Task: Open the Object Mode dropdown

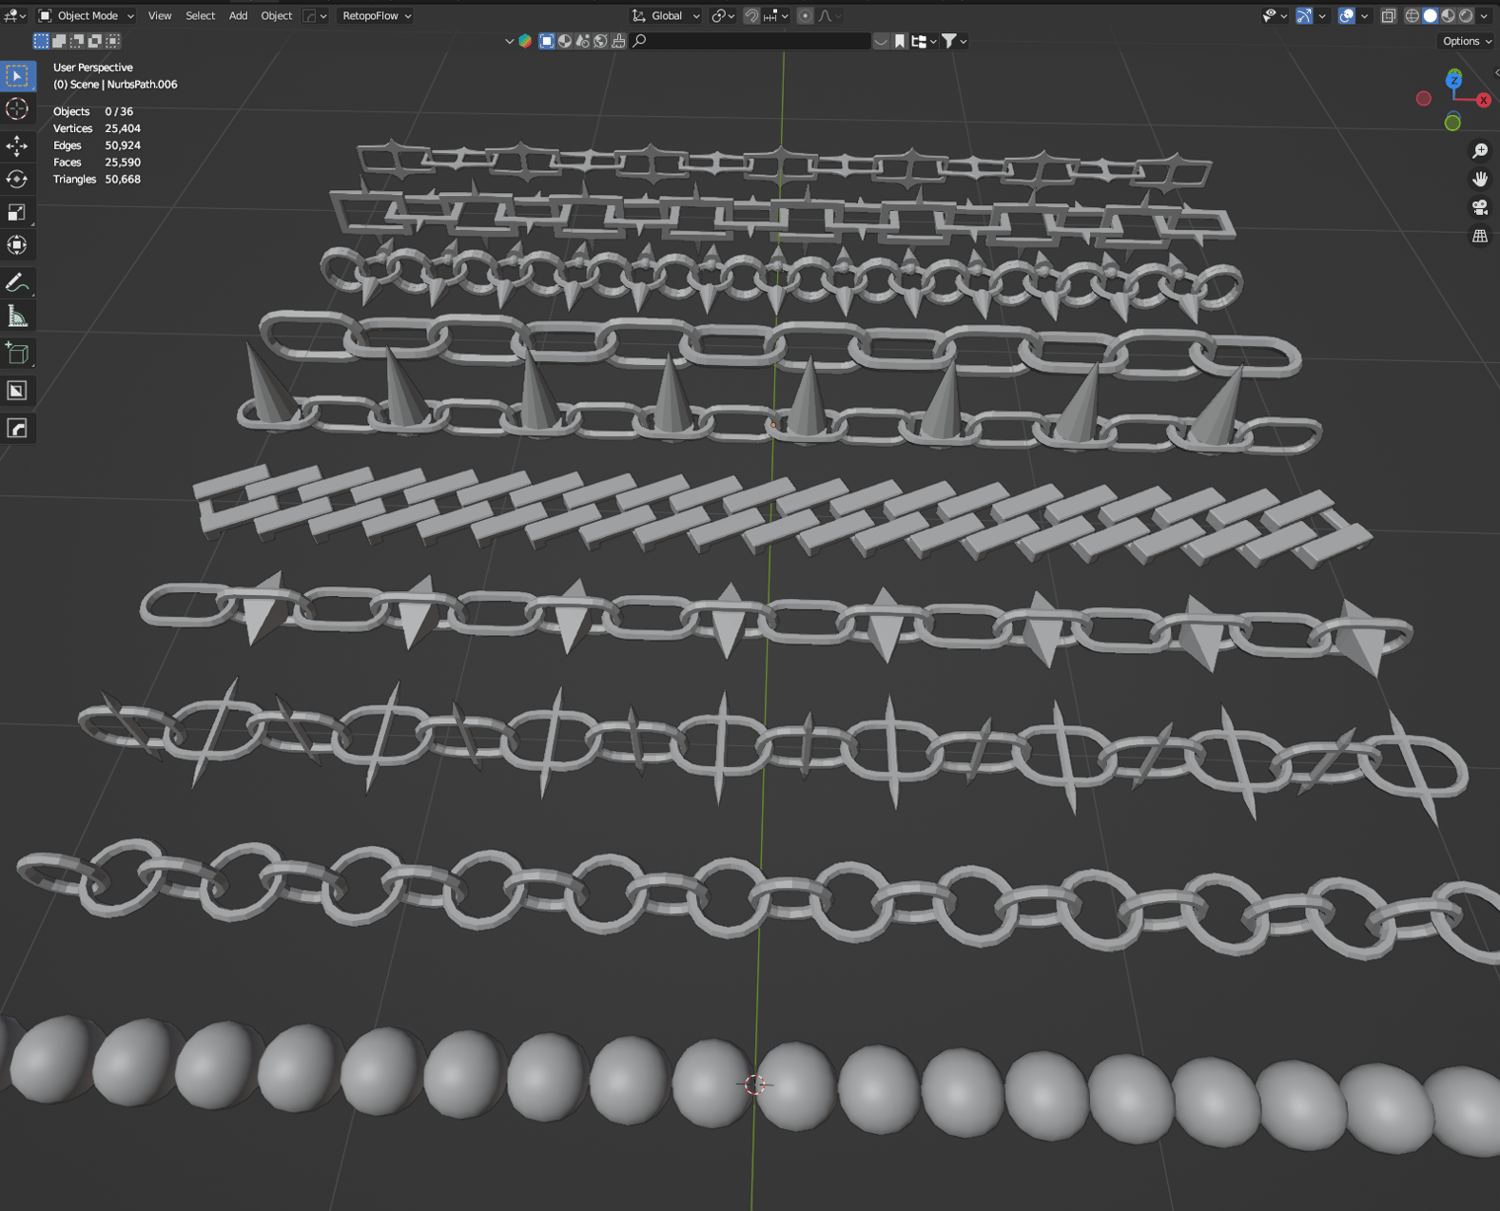Action: (86, 16)
